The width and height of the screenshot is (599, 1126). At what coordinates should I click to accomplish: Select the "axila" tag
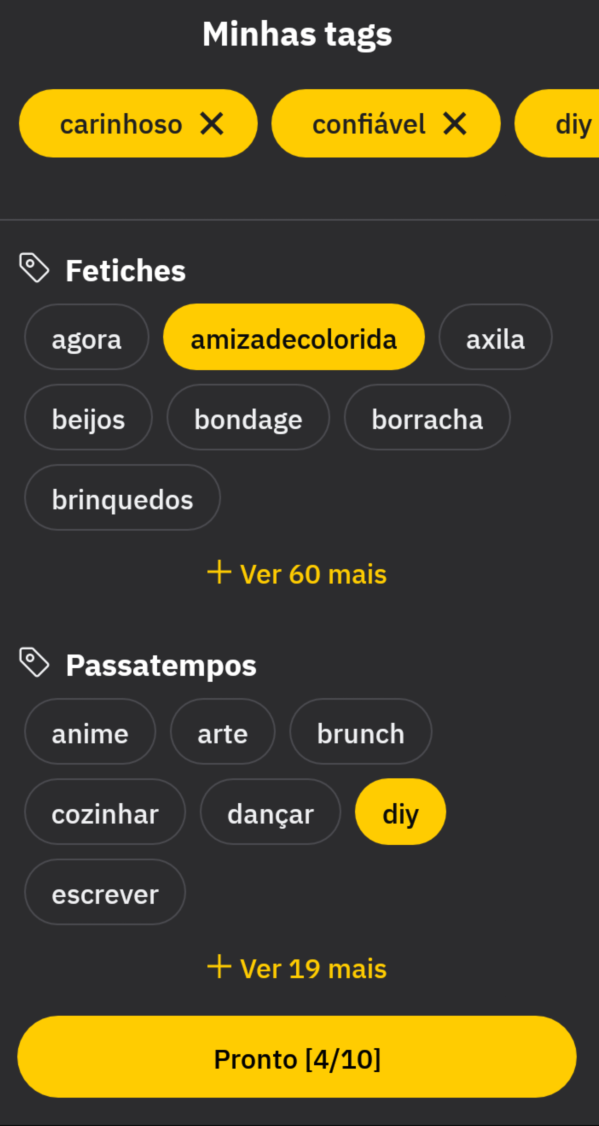tap(495, 337)
